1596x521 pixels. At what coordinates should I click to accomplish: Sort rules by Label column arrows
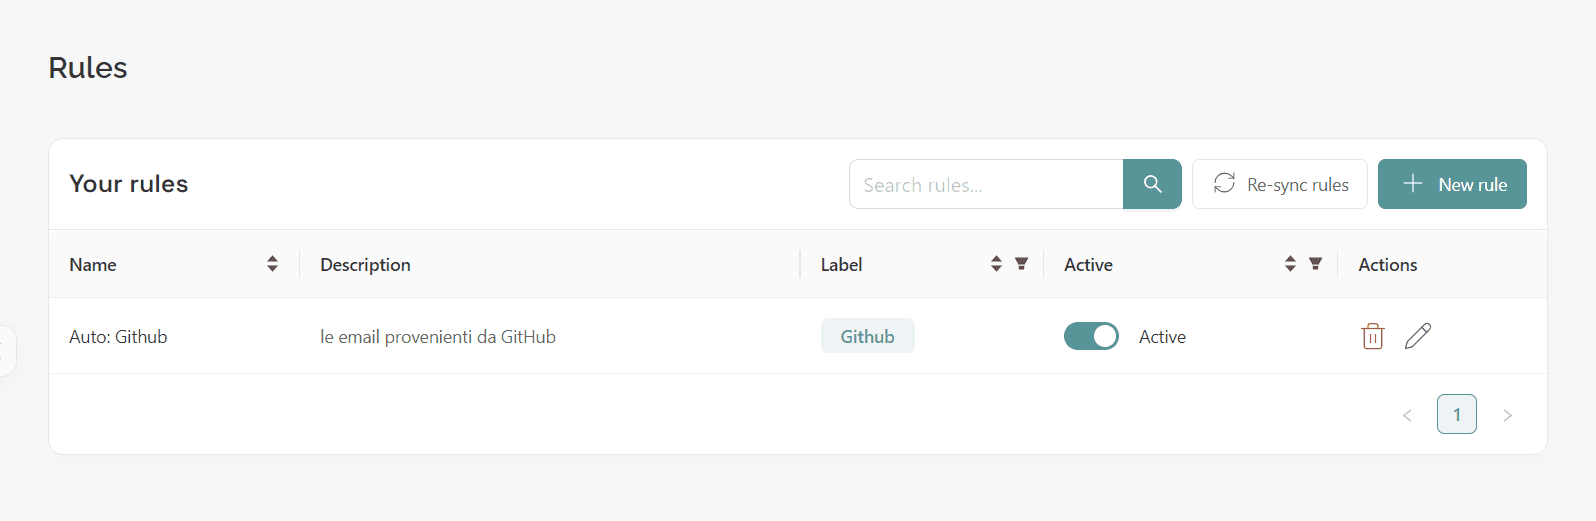click(x=996, y=264)
